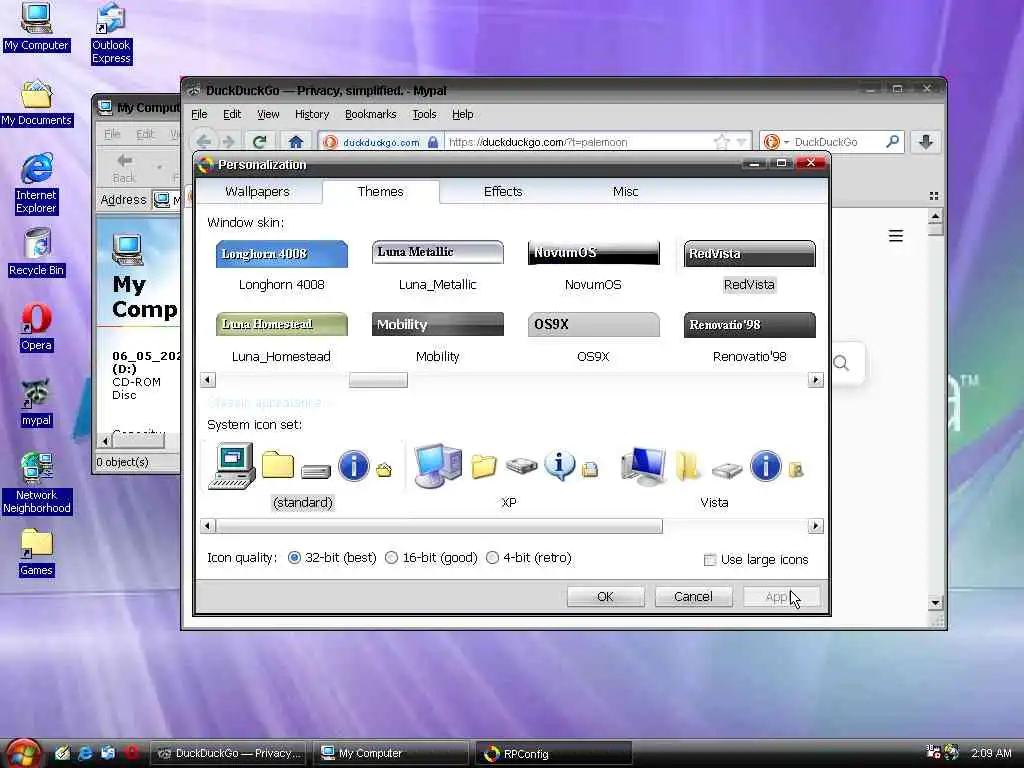Click Back in My Computer window

[x=124, y=168]
